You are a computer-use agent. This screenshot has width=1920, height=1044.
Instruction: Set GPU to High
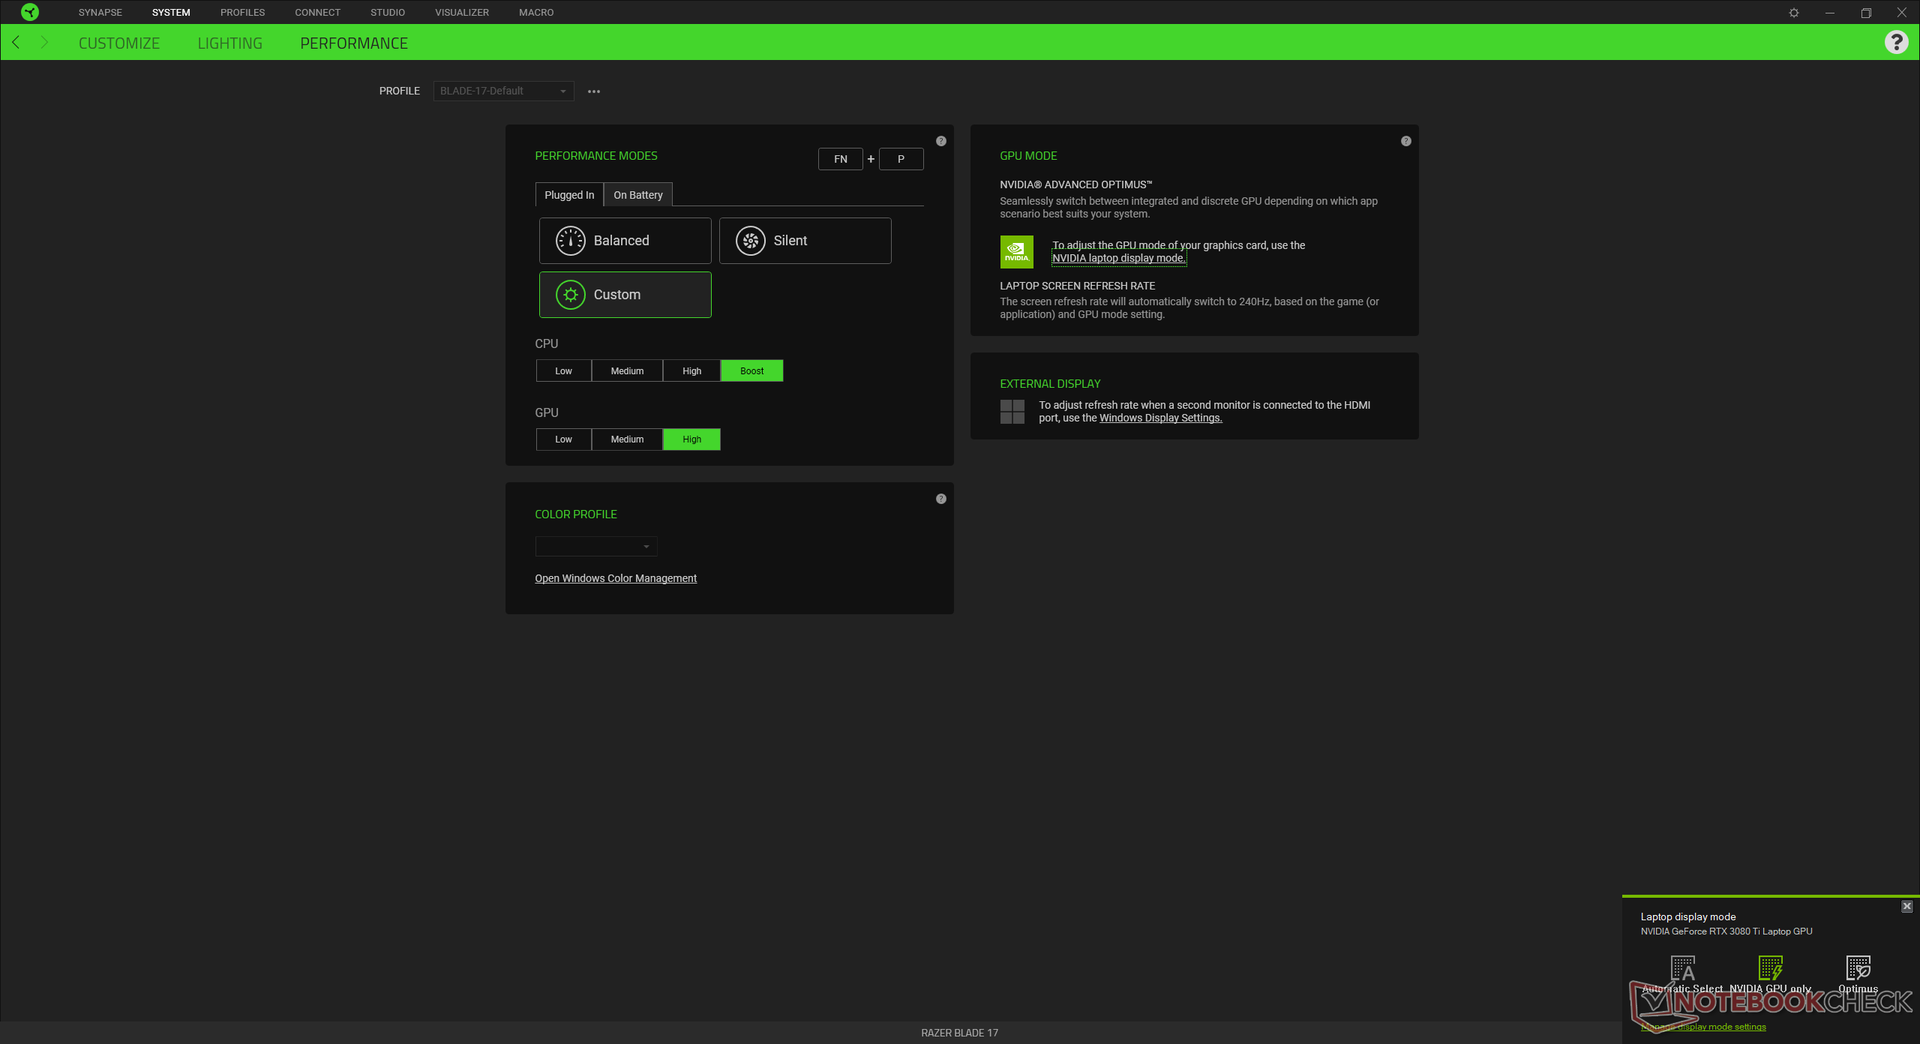(x=692, y=439)
